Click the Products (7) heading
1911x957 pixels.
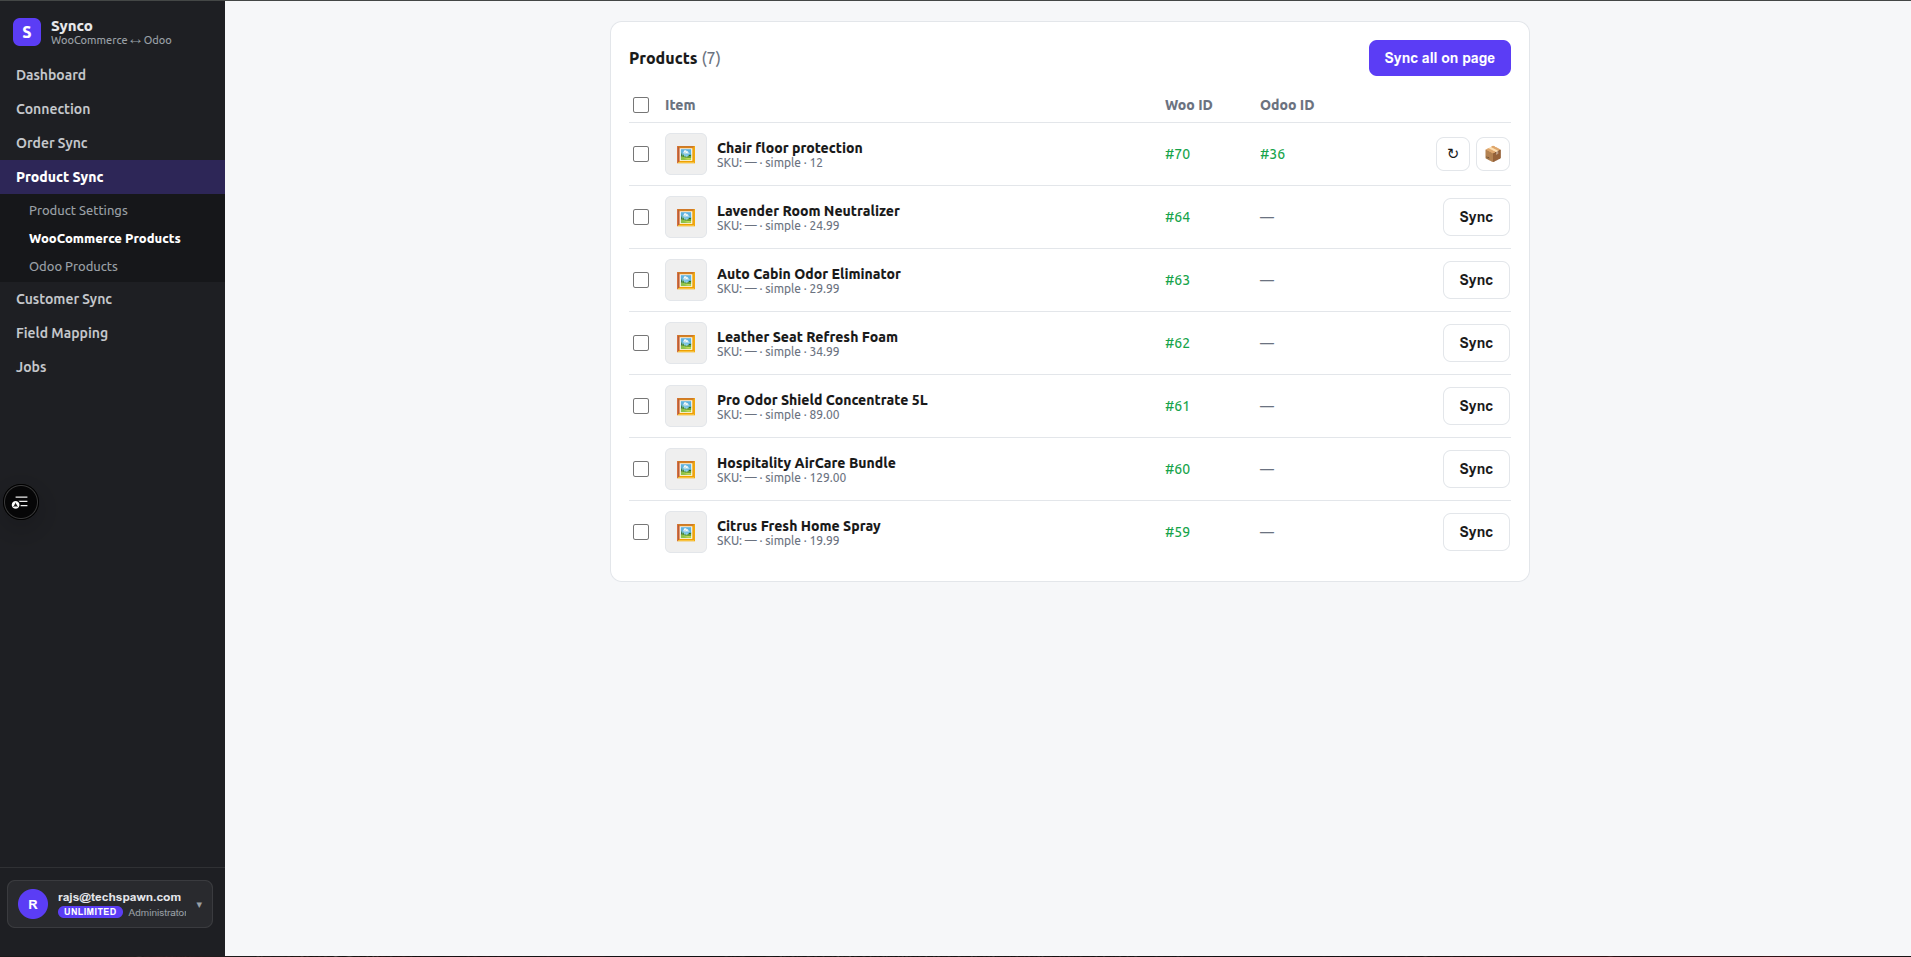point(675,58)
